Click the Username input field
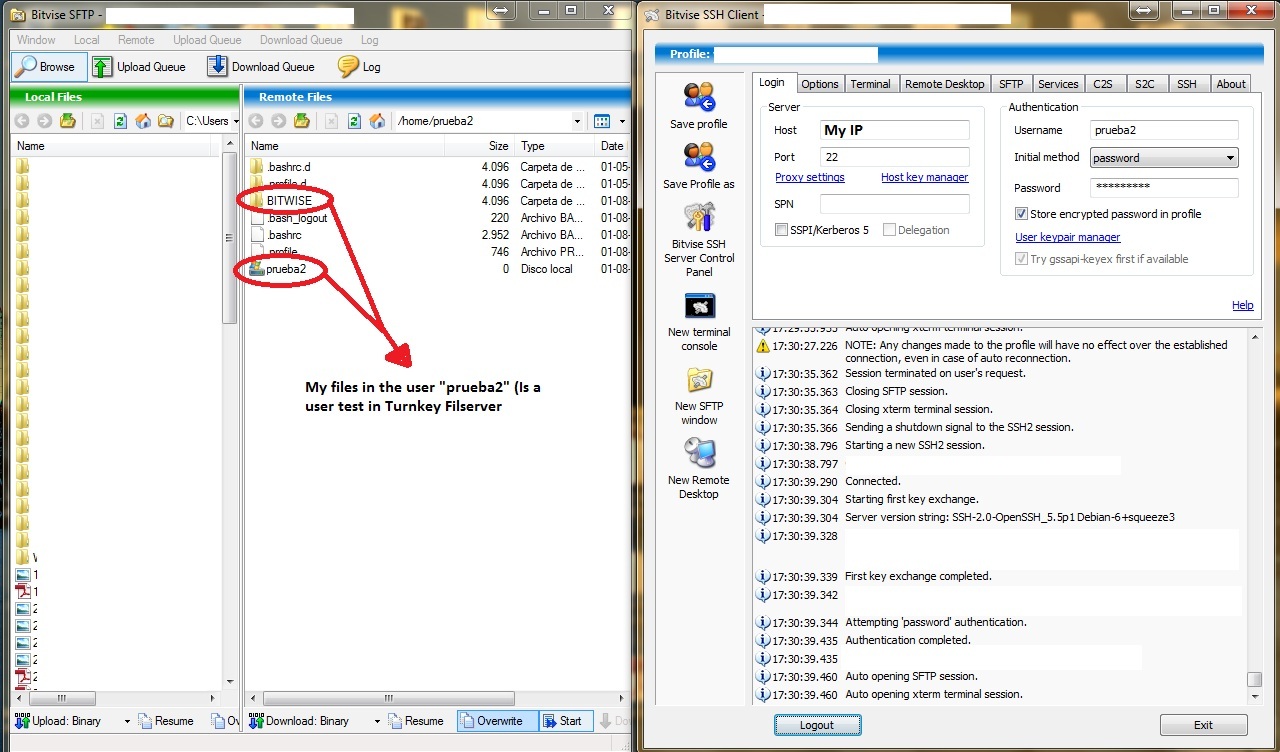Screen dimensions: 1280x752 (1164, 130)
